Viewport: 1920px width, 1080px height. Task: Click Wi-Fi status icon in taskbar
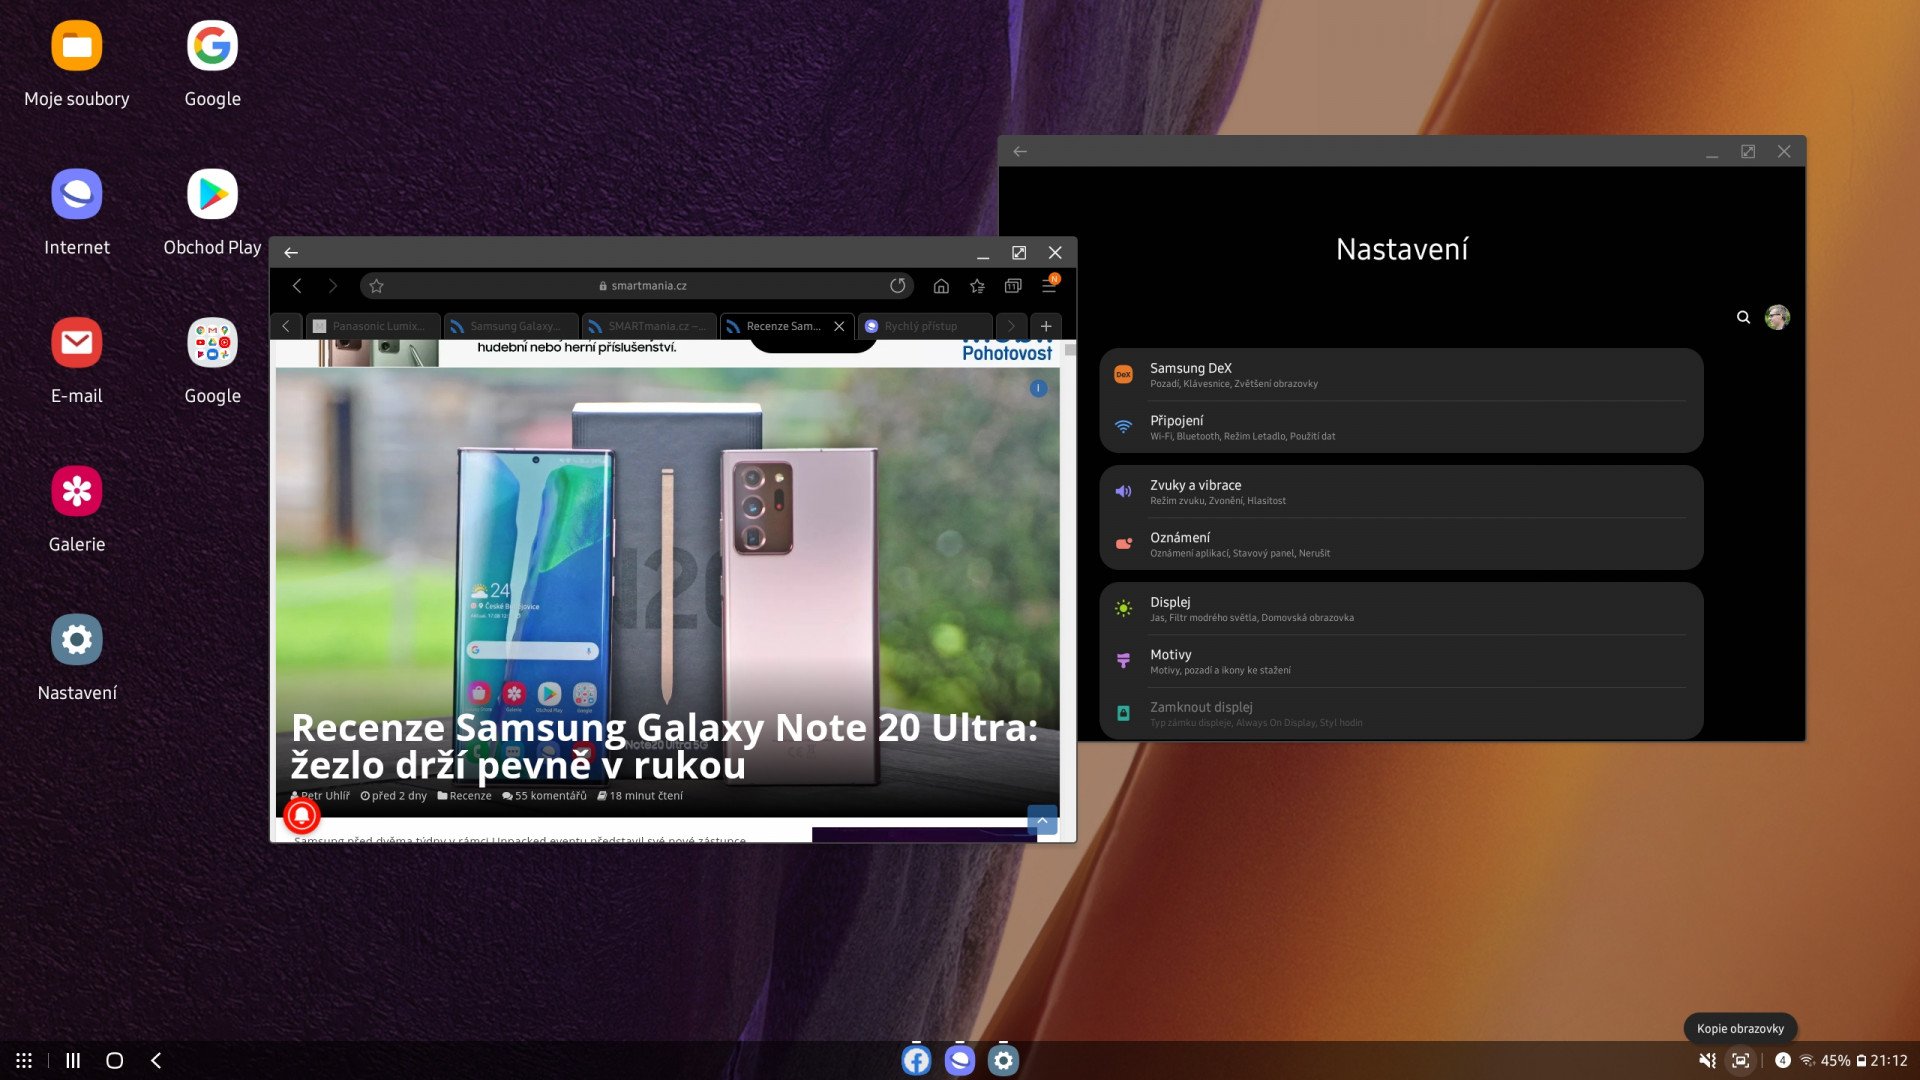point(1807,1061)
